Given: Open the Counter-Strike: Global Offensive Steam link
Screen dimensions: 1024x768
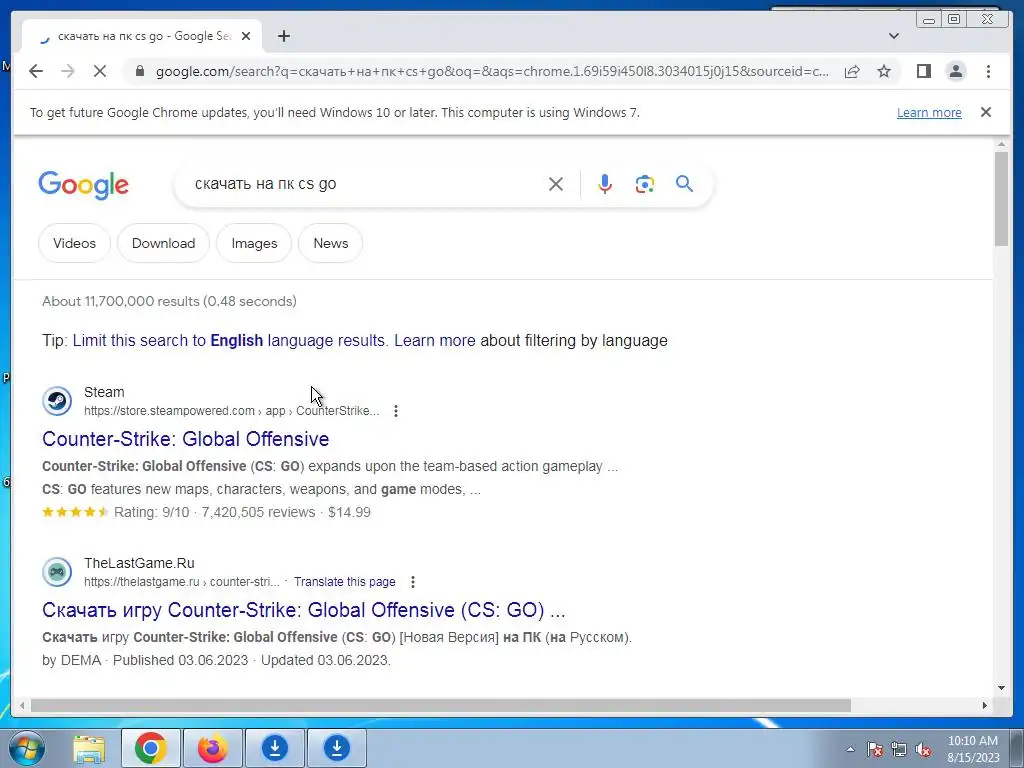Looking at the screenshot, I should coord(185,439).
